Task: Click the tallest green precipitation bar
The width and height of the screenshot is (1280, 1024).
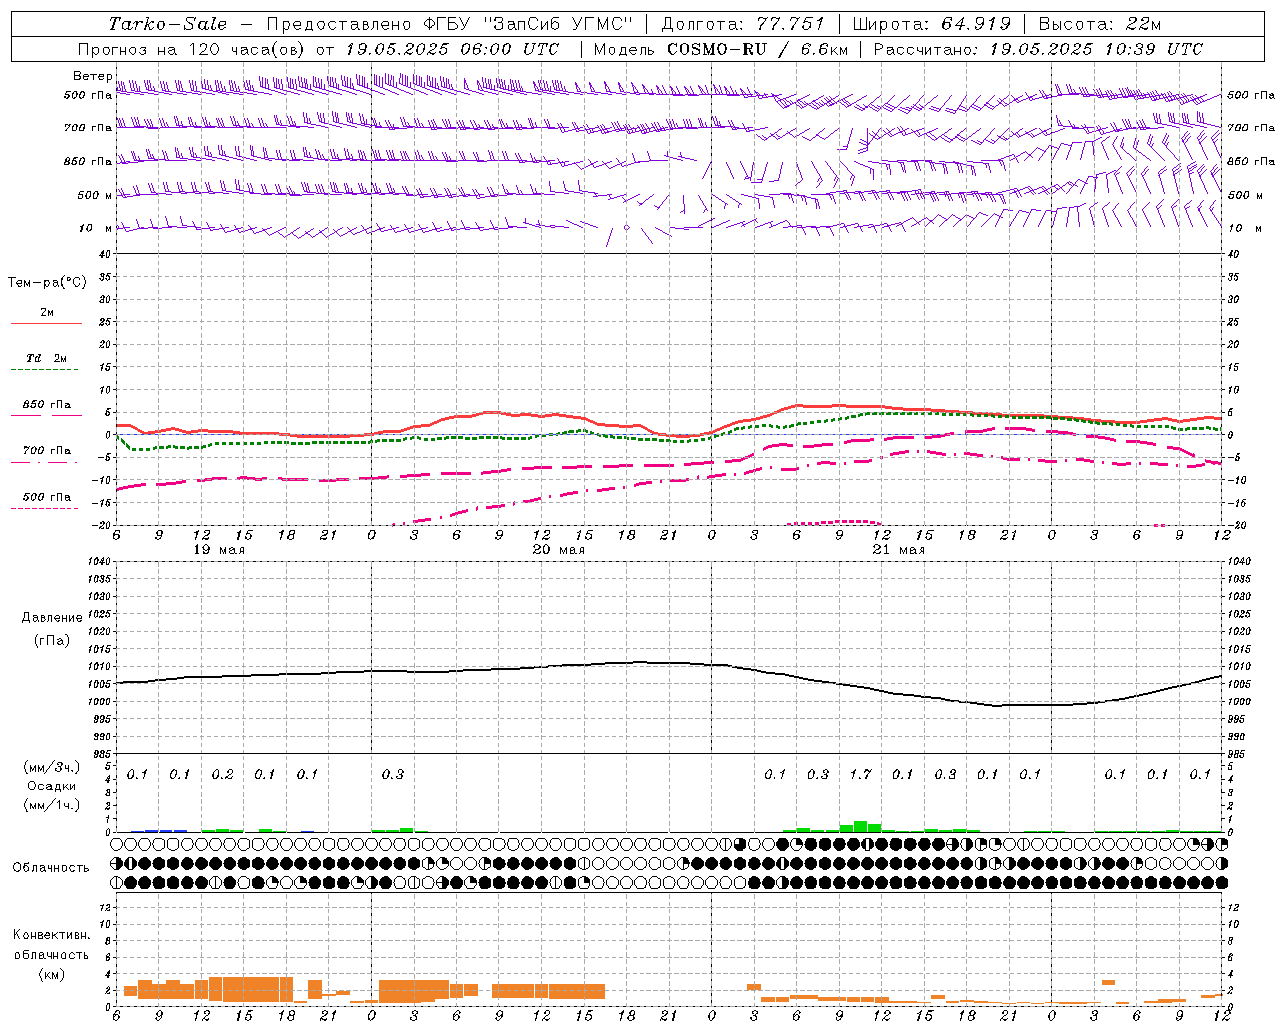Action: tap(860, 826)
